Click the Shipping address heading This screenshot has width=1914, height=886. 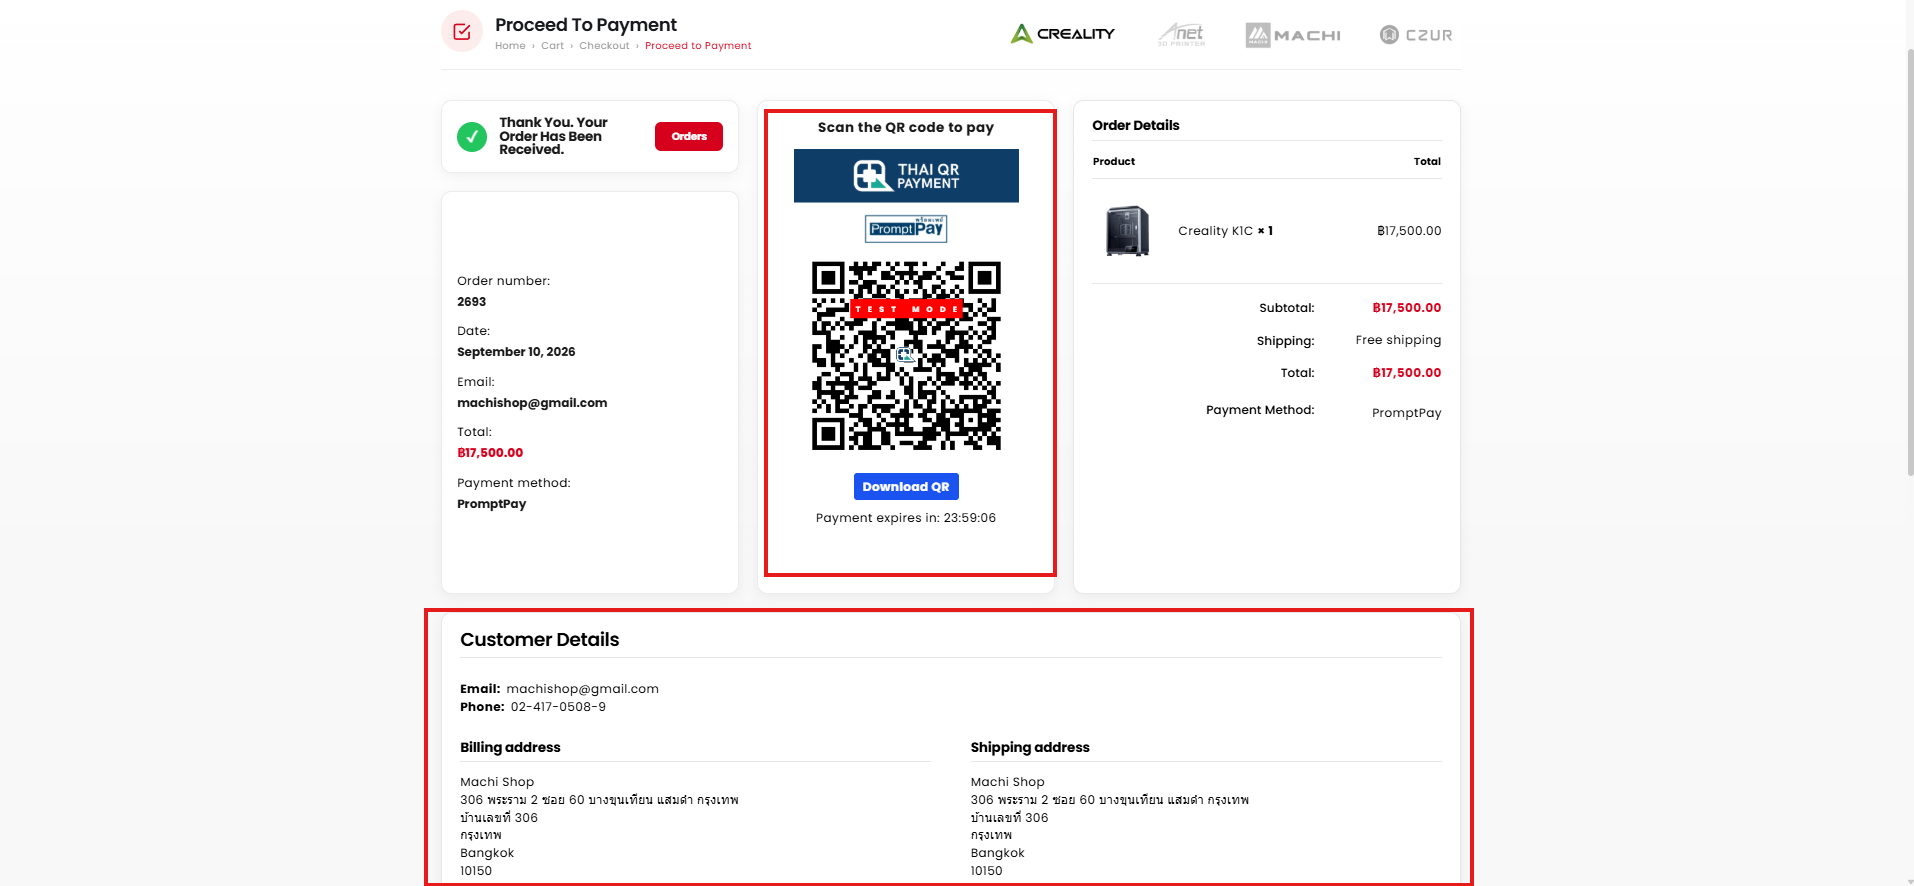point(1030,747)
